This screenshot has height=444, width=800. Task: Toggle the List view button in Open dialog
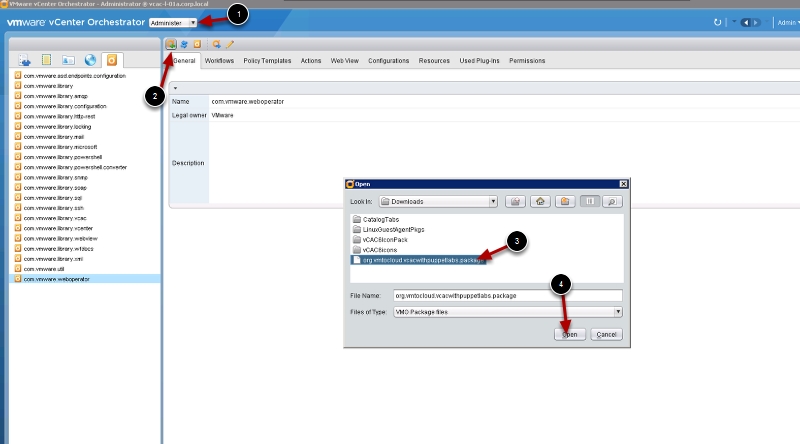coord(590,202)
